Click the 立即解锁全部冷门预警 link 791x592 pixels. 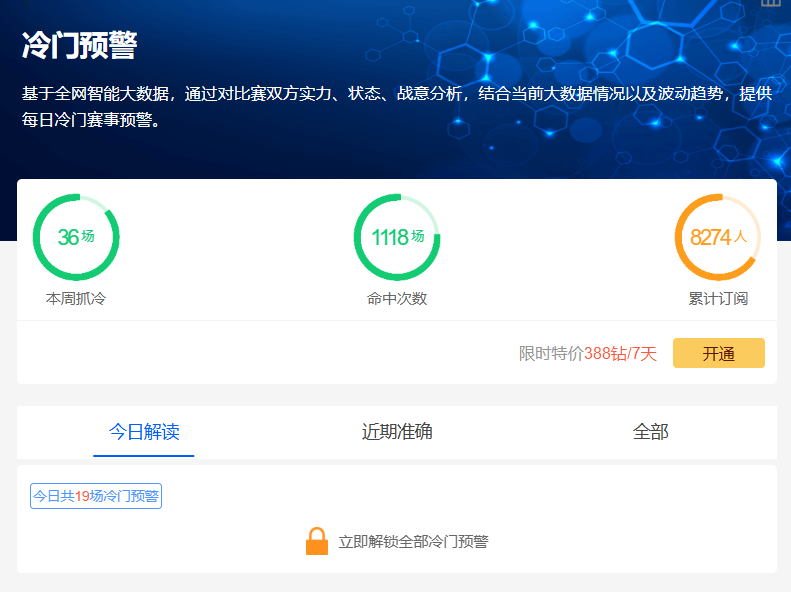pyautogui.click(x=413, y=542)
